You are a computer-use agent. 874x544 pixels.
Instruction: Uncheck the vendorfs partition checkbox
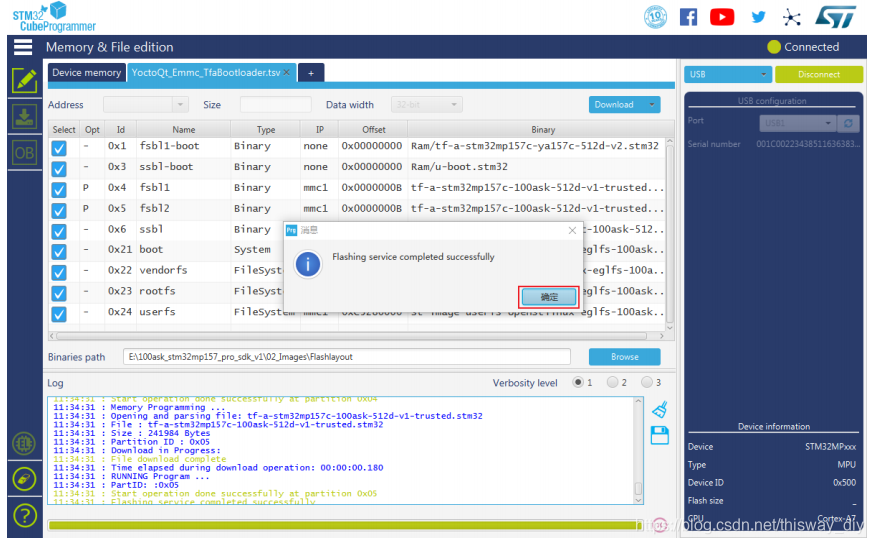(x=59, y=273)
